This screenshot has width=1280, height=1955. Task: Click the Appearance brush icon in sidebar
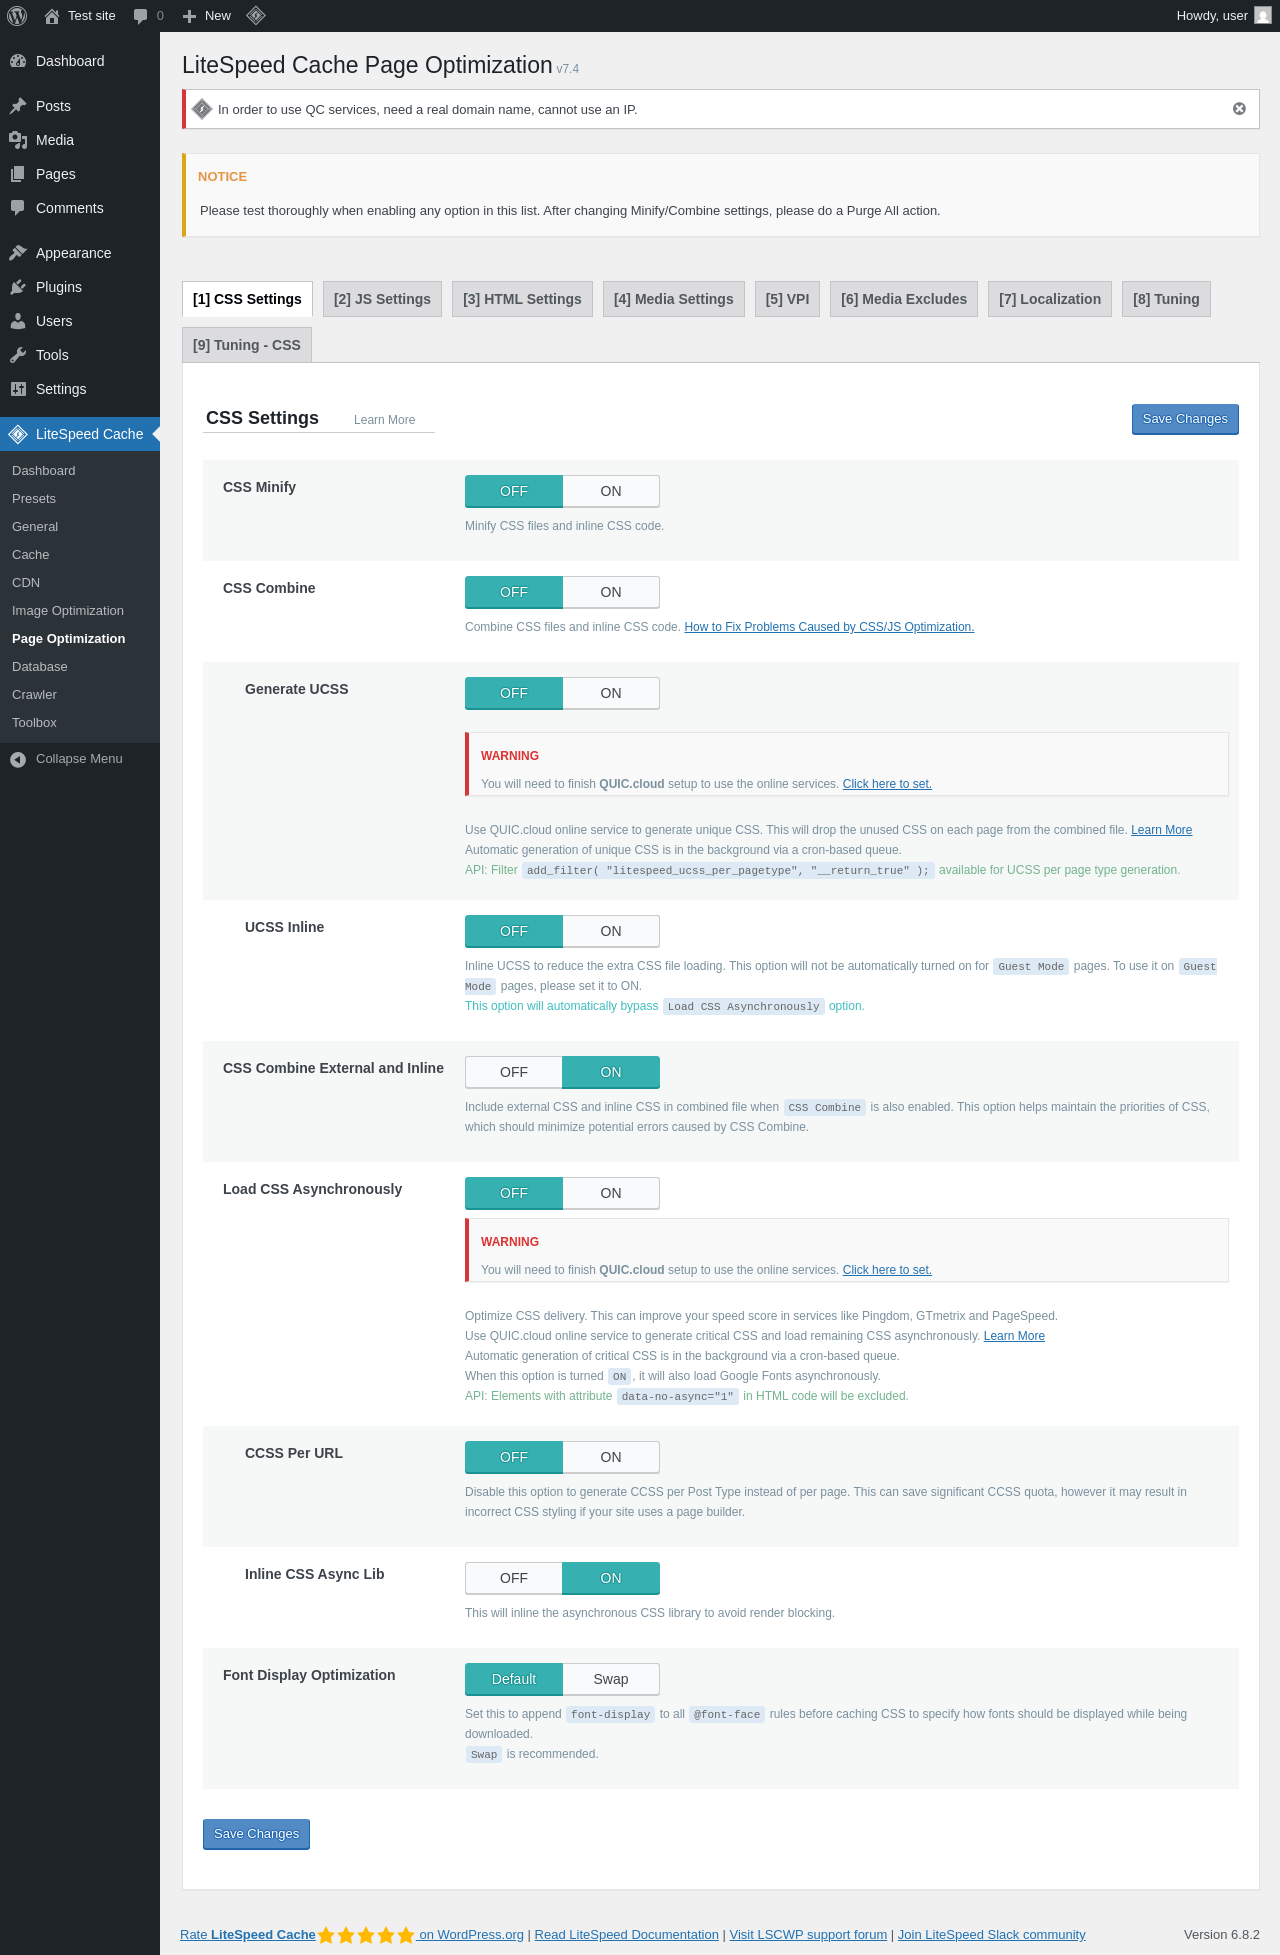click(x=18, y=253)
